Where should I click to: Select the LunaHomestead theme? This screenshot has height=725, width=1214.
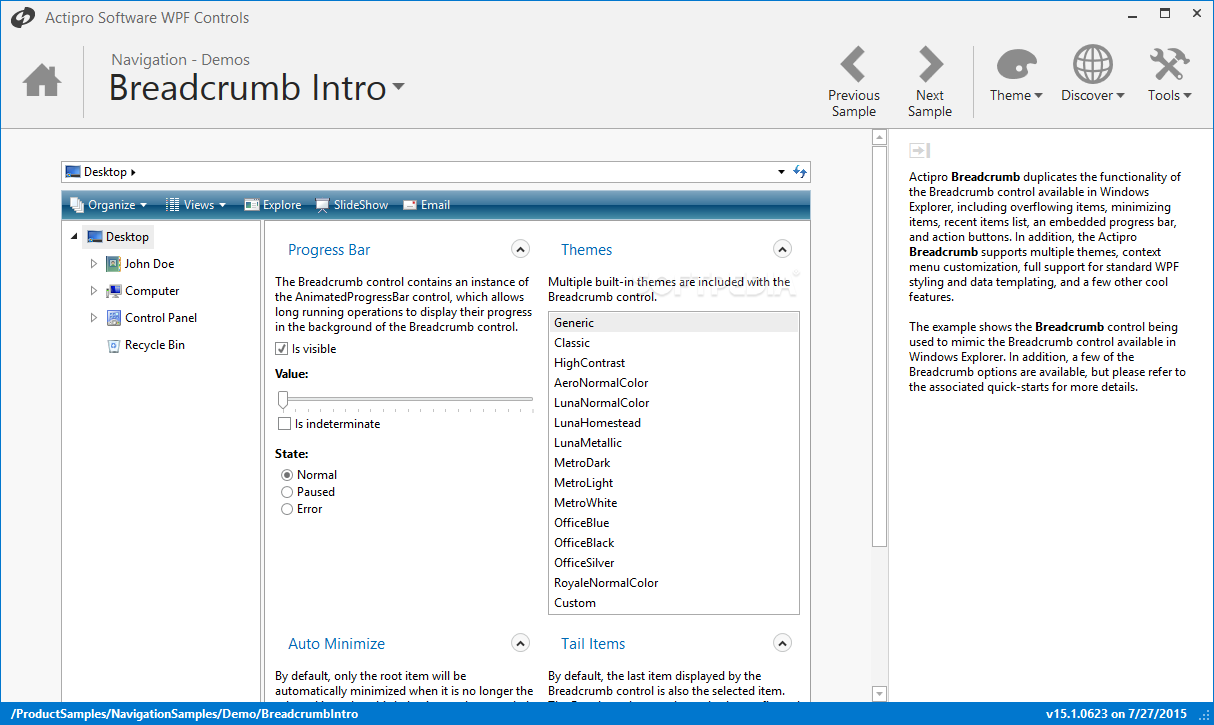(x=674, y=423)
